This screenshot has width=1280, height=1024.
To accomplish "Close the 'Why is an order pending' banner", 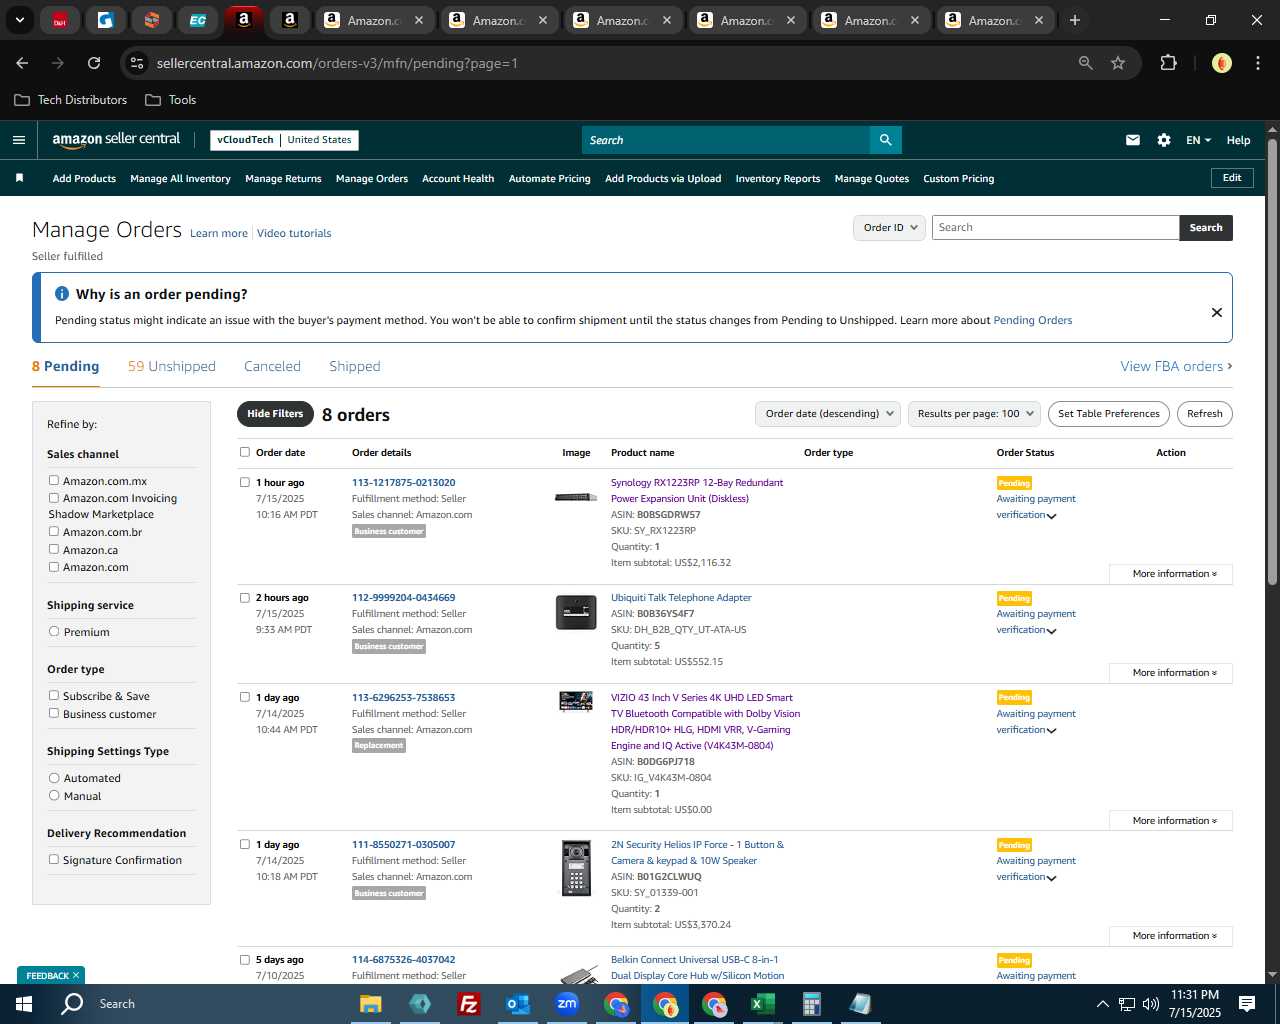I will tap(1217, 312).
